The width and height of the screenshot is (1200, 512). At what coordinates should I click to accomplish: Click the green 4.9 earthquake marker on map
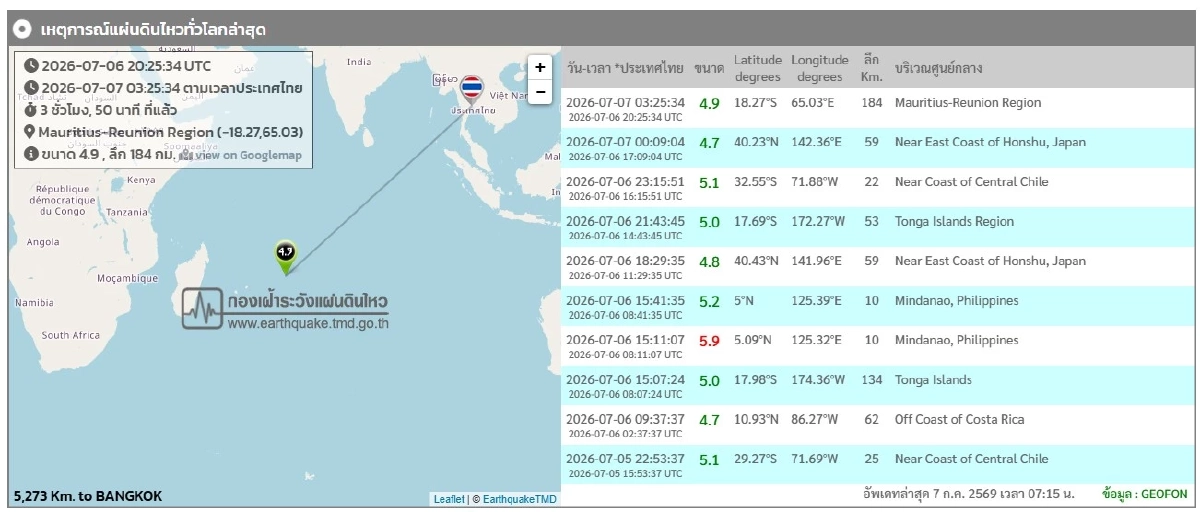point(286,257)
